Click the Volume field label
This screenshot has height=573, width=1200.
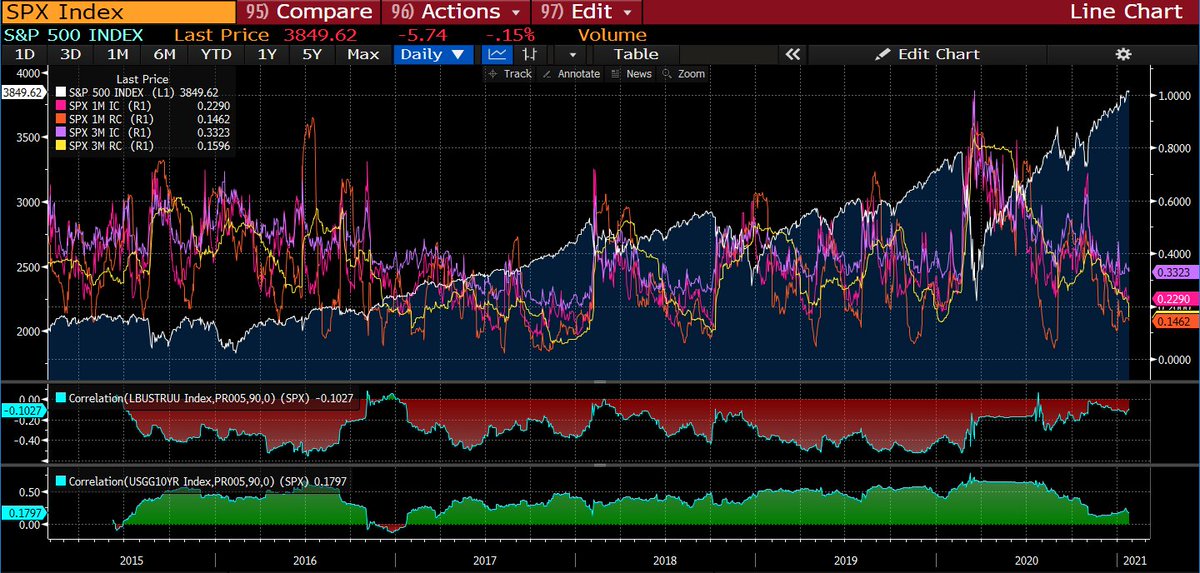pos(612,35)
